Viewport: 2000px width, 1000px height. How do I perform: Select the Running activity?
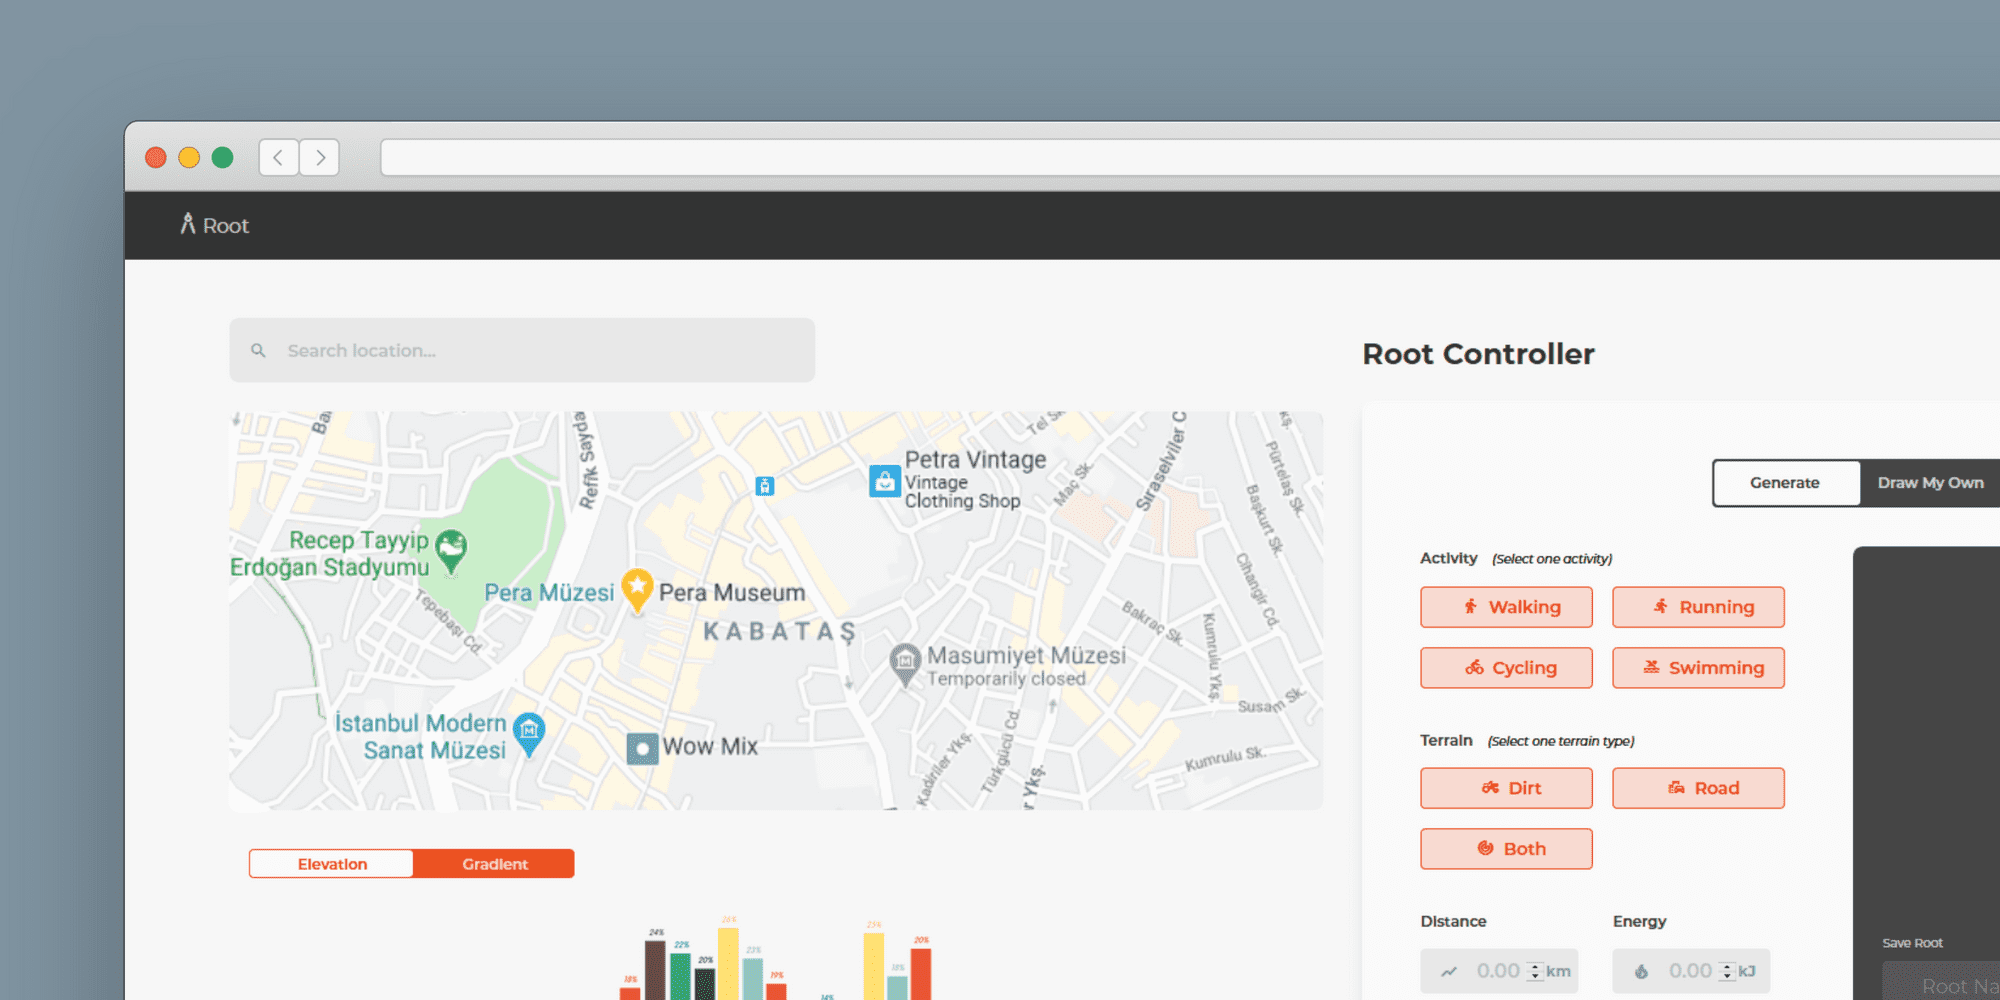[1698, 607]
